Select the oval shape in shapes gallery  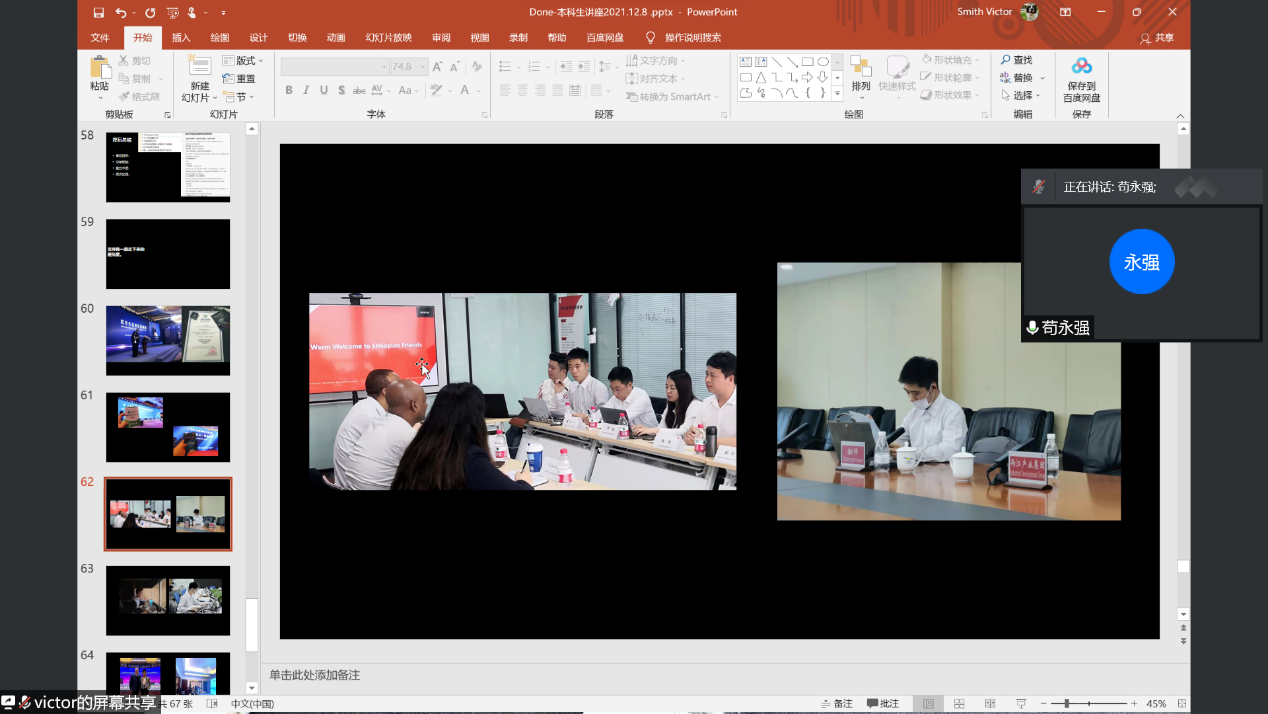pos(823,62)
